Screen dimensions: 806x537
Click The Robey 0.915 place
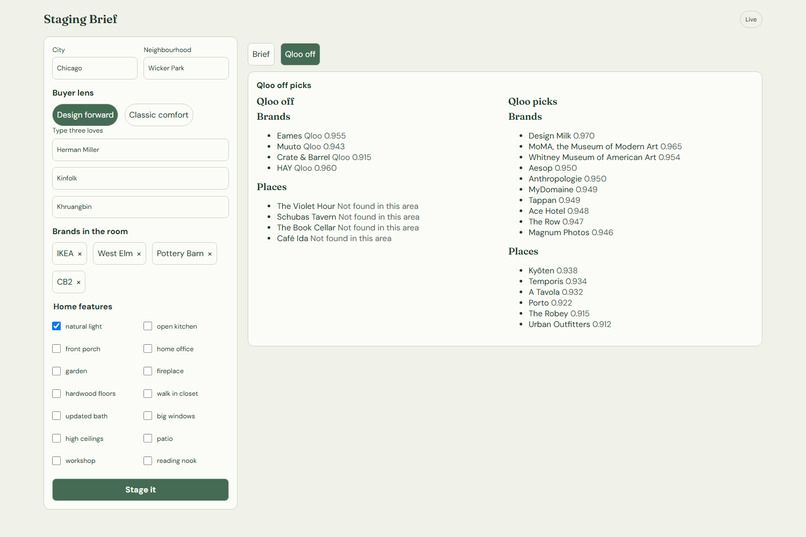[x=559, y=314]
